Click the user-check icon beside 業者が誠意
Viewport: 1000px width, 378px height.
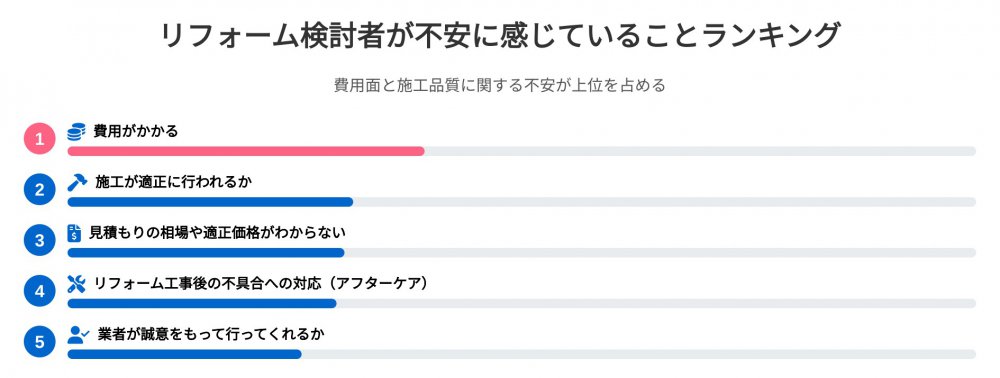click(x=78, y=335)
